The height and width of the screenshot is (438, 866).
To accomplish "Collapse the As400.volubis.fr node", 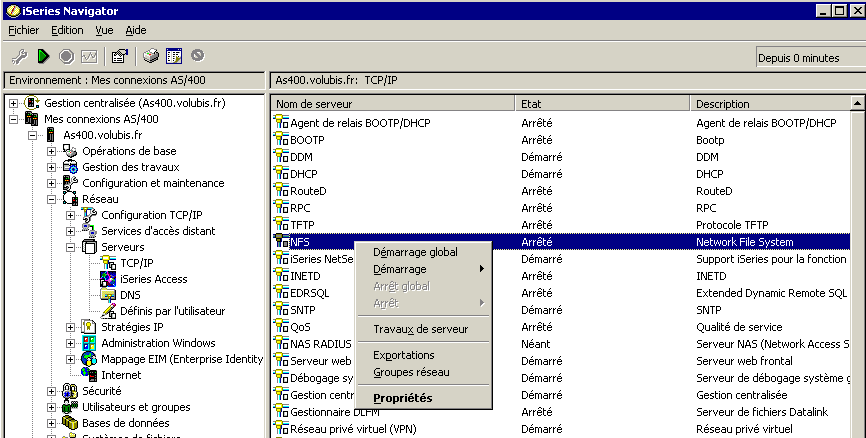I will point(33,135).
